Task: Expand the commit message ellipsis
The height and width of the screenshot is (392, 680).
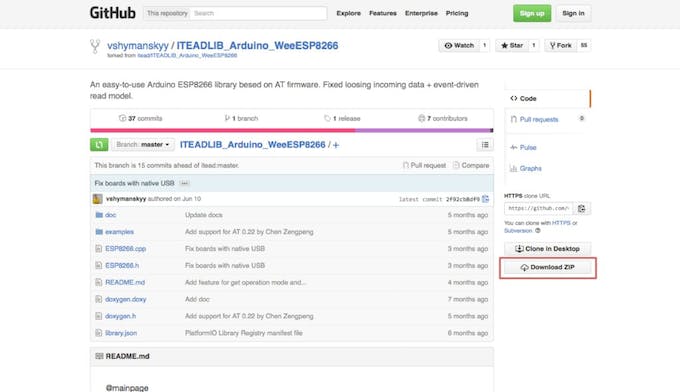Action: pyautogui.click(x=184, y=183)
